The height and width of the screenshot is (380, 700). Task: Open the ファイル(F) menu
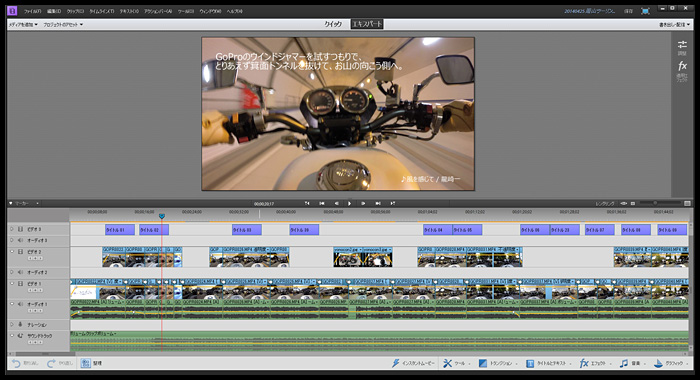click(x=32, y=11)
